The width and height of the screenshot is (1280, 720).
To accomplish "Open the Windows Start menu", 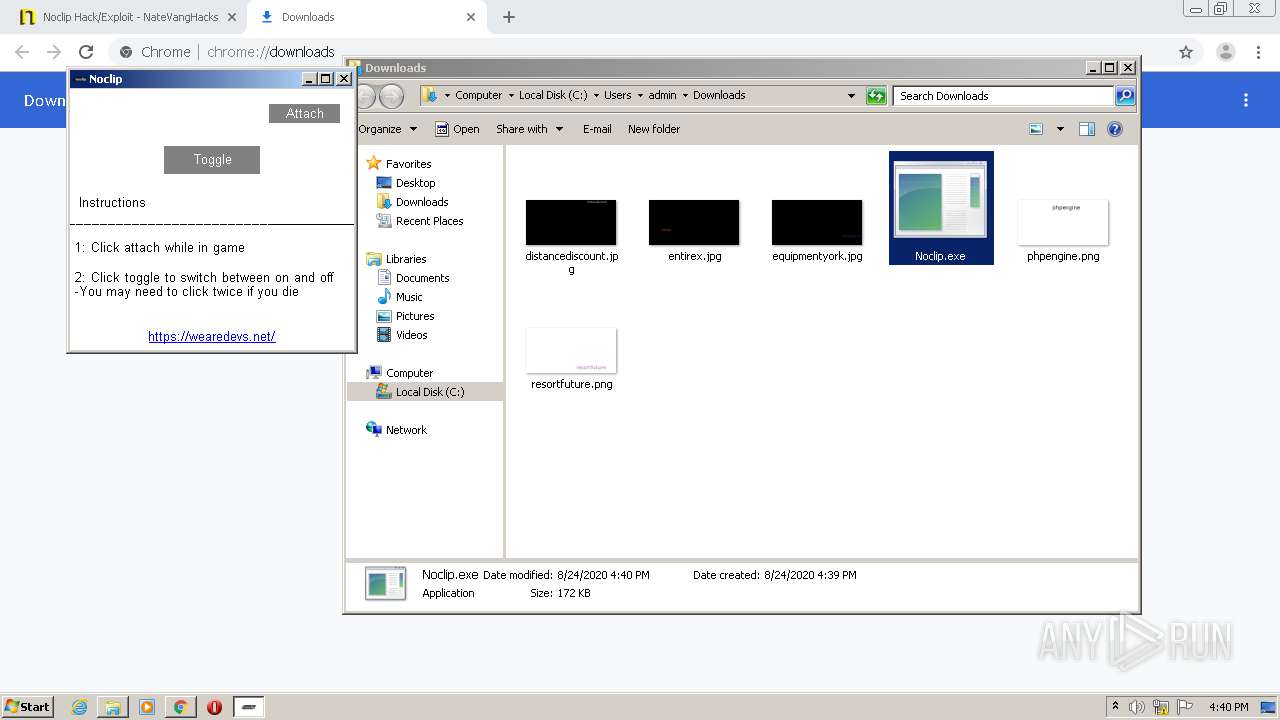I will click(x=27, y=706).
